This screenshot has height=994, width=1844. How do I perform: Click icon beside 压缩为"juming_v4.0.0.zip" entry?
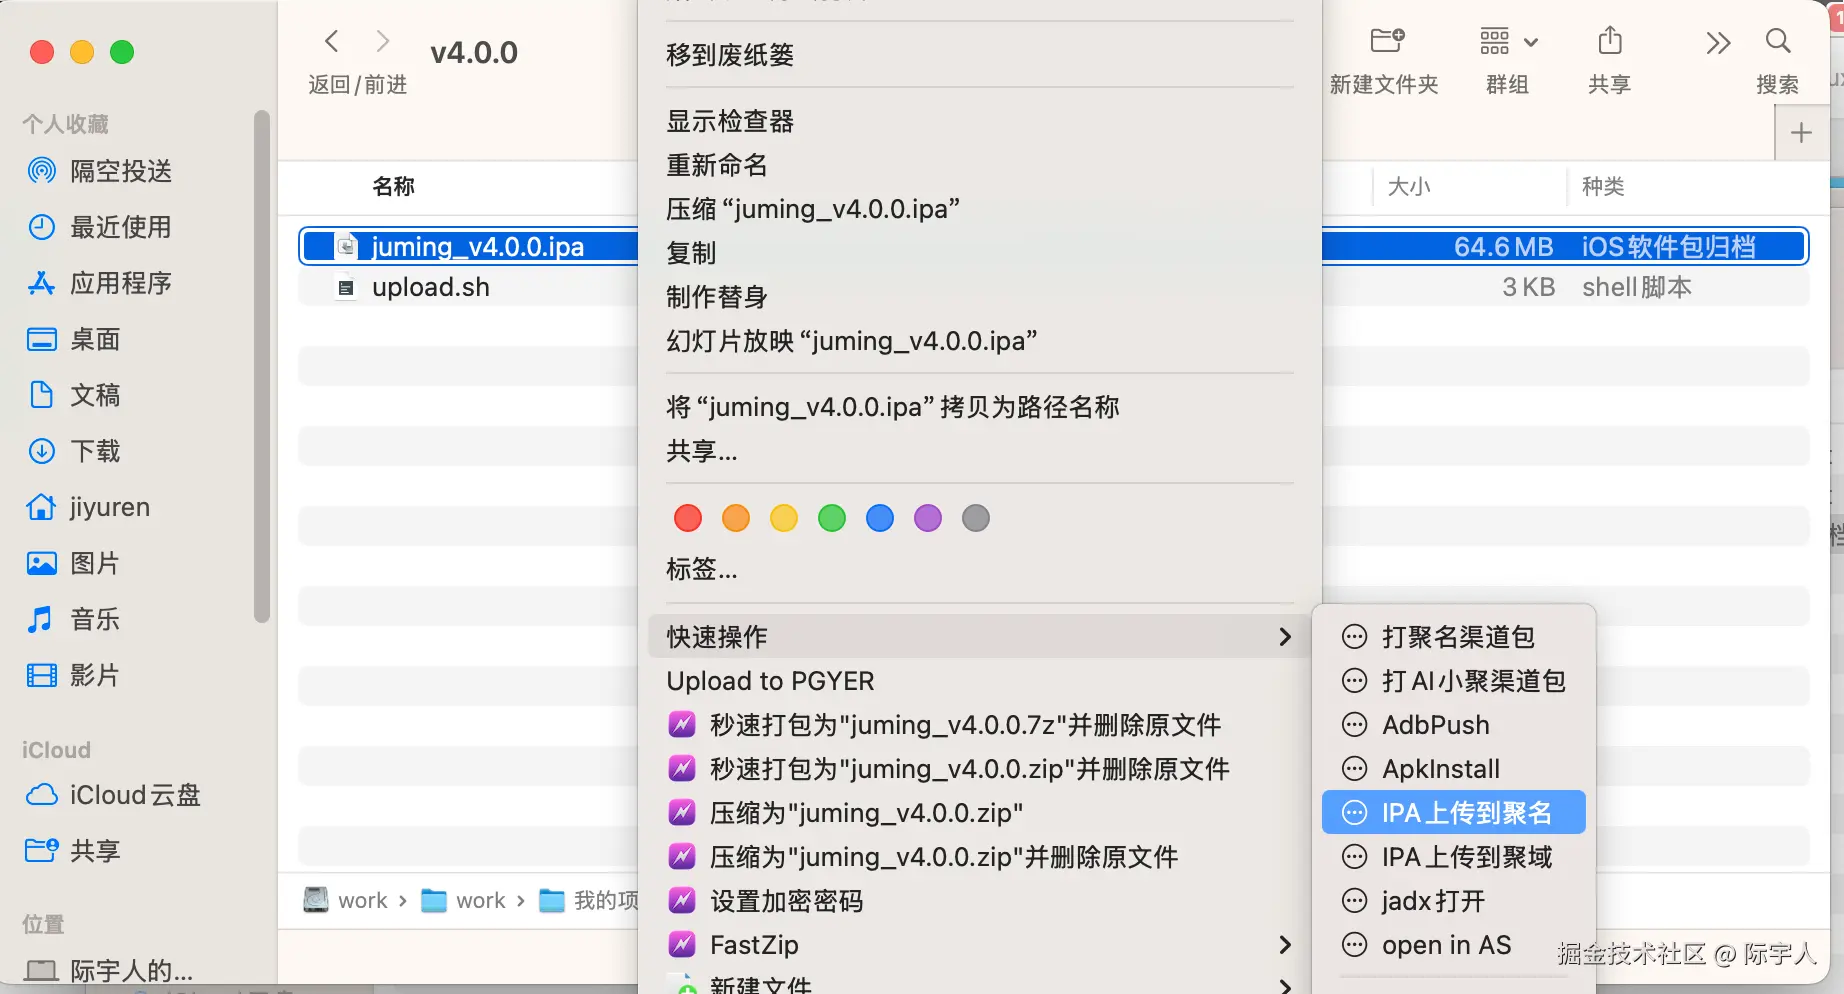[x=682, y=813]
